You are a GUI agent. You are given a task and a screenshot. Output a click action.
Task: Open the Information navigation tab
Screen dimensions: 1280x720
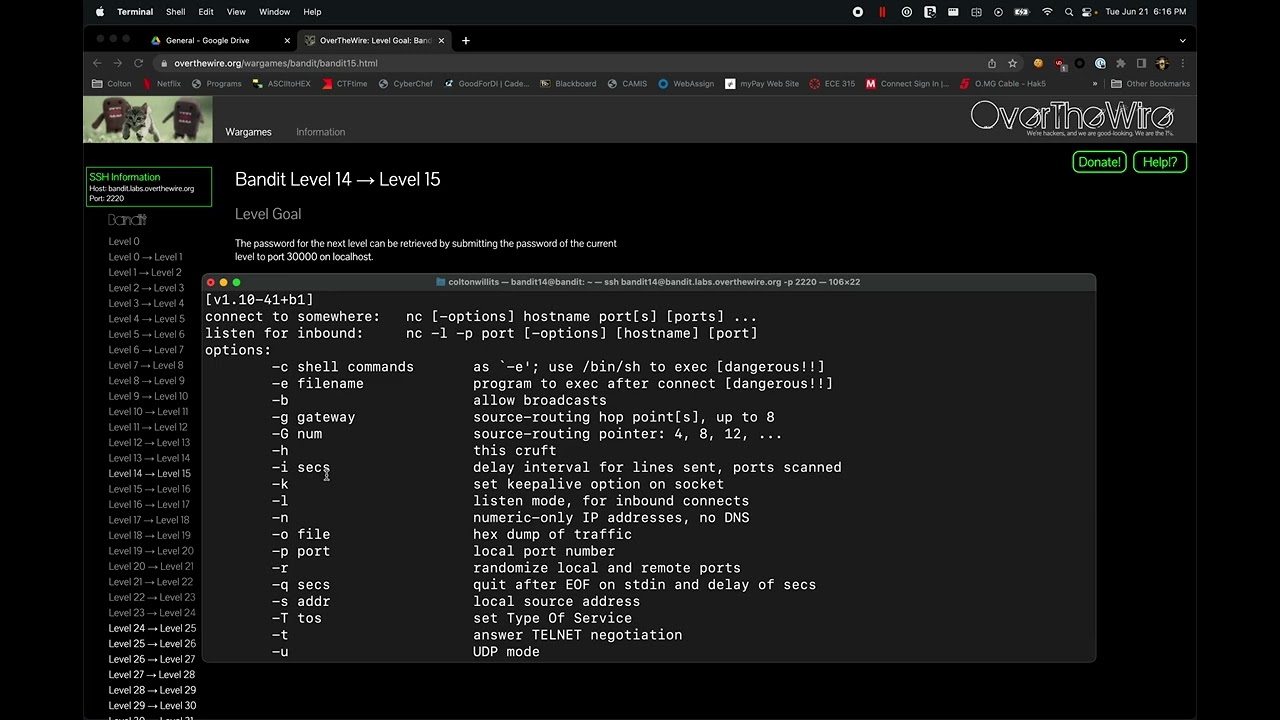click(320, 132)
